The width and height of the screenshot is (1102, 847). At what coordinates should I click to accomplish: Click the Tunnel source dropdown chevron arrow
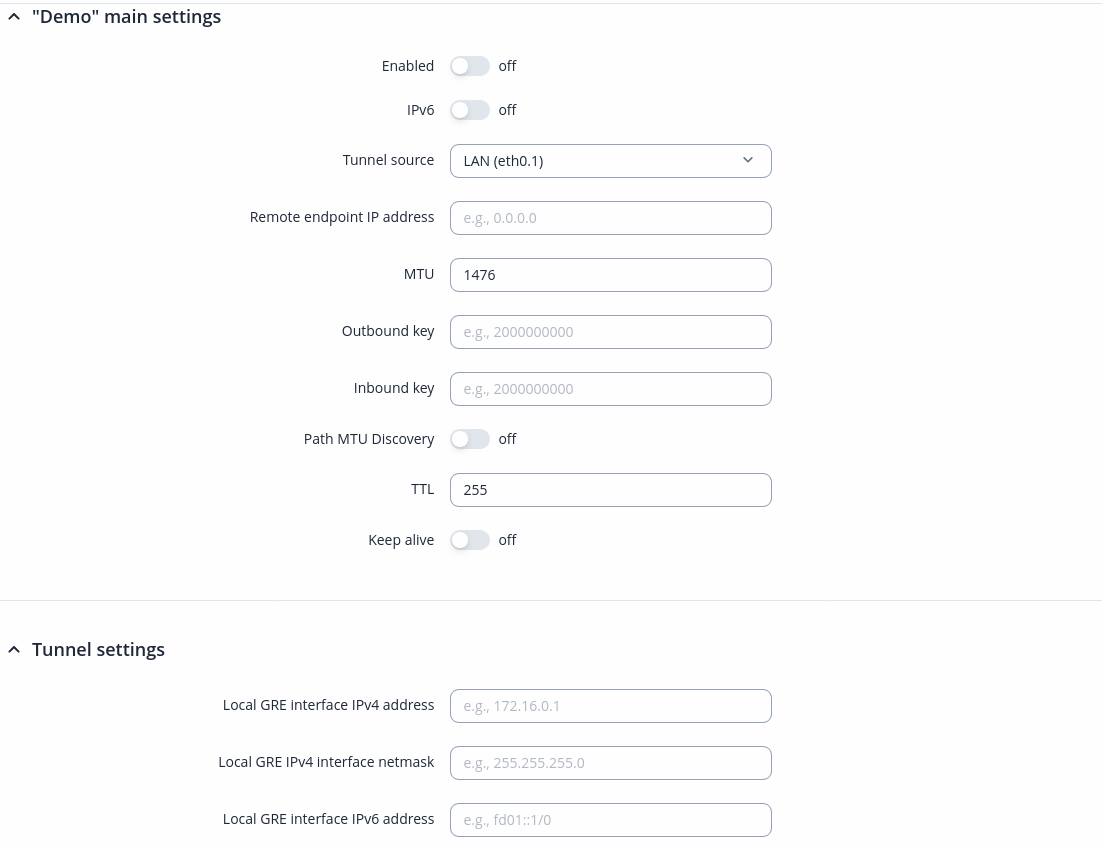(x=748, y=161)
